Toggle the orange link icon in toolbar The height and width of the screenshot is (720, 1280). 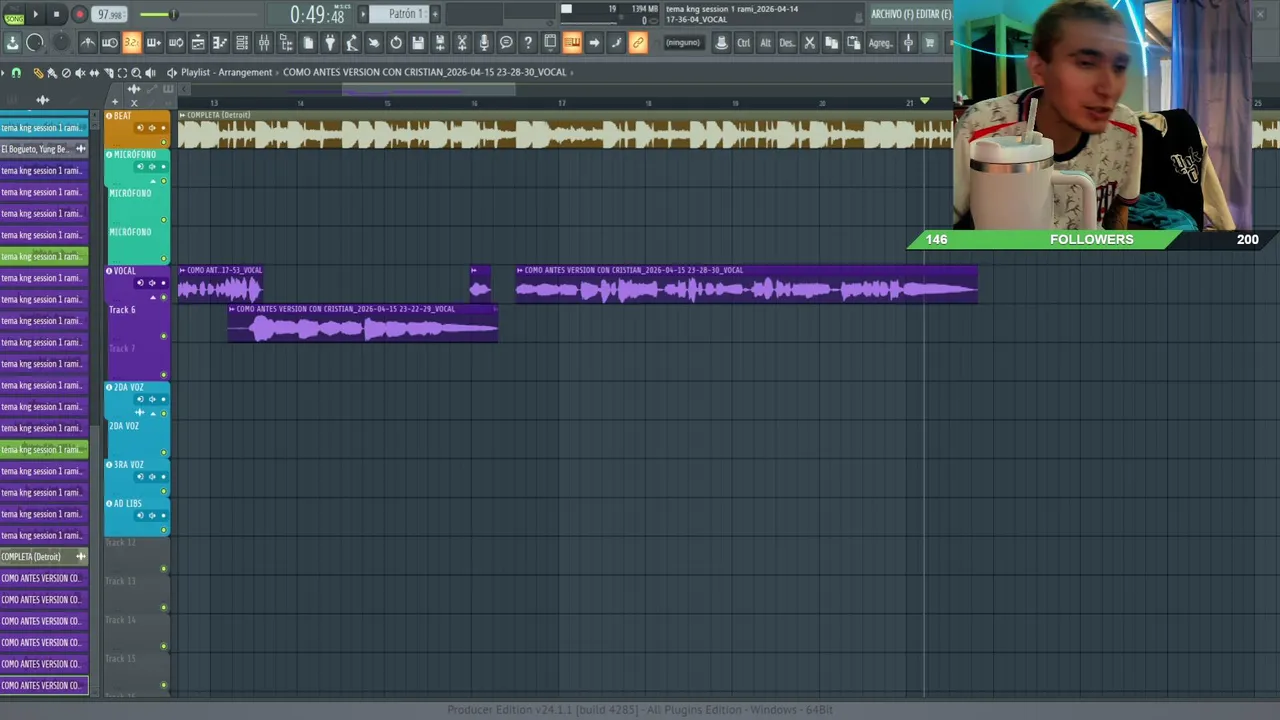tap(638, 42)
